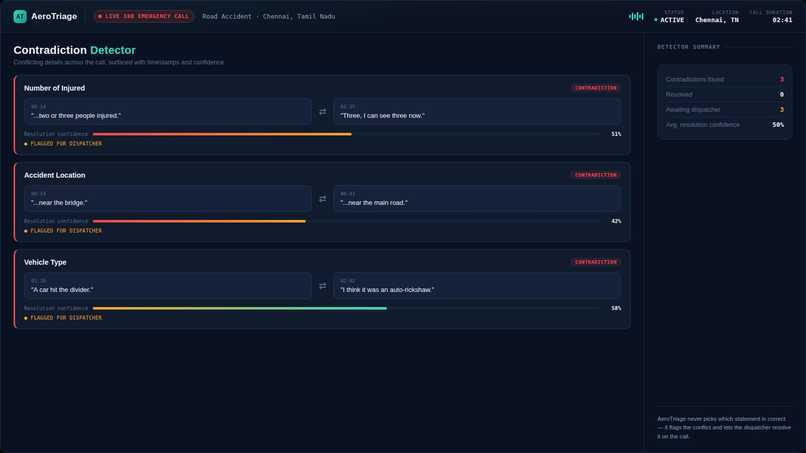
Task: Click the Chennai, TN location value
Action: (717, 20)
